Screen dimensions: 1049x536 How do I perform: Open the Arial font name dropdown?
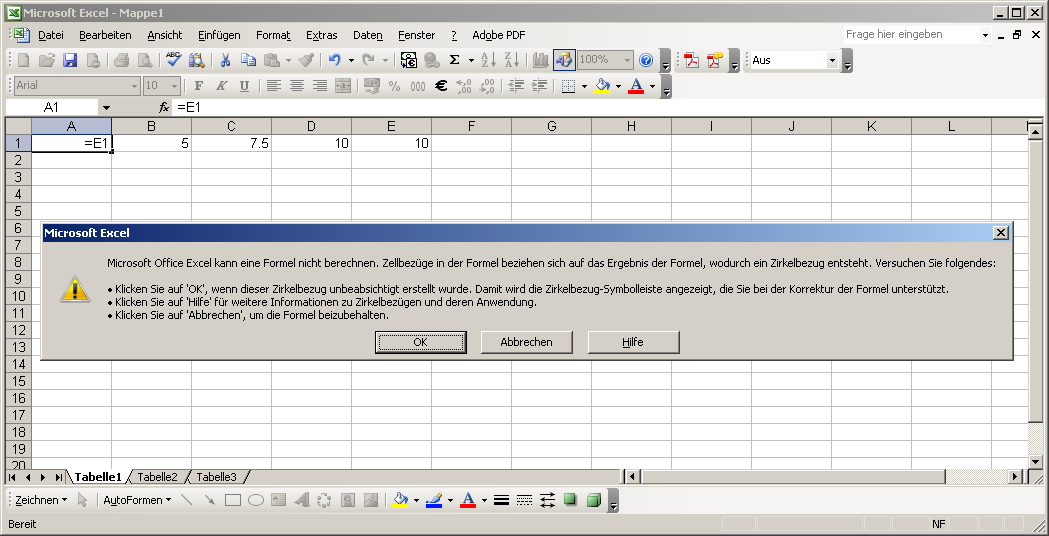[134, 86]
